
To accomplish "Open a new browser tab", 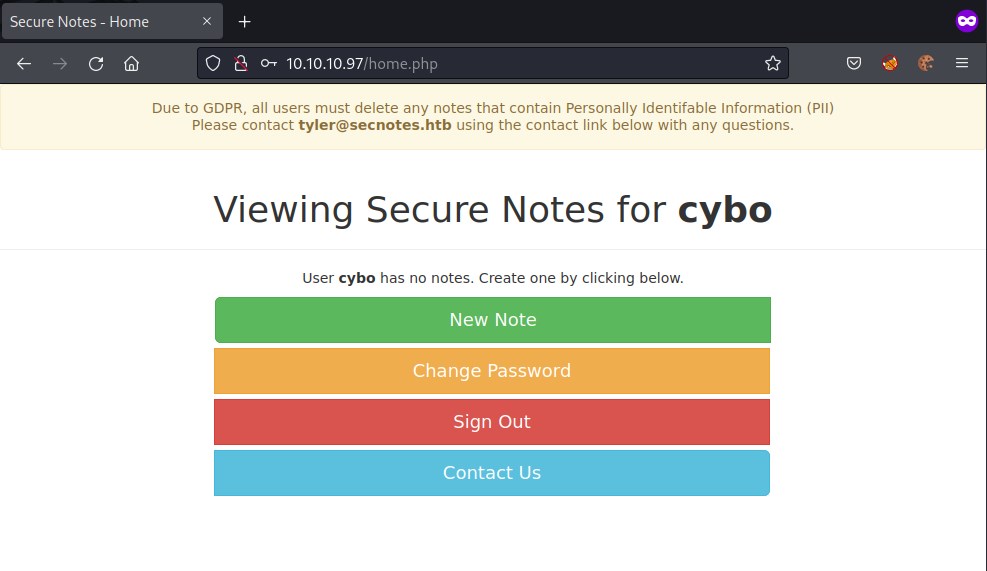I will tap(245, 21).
